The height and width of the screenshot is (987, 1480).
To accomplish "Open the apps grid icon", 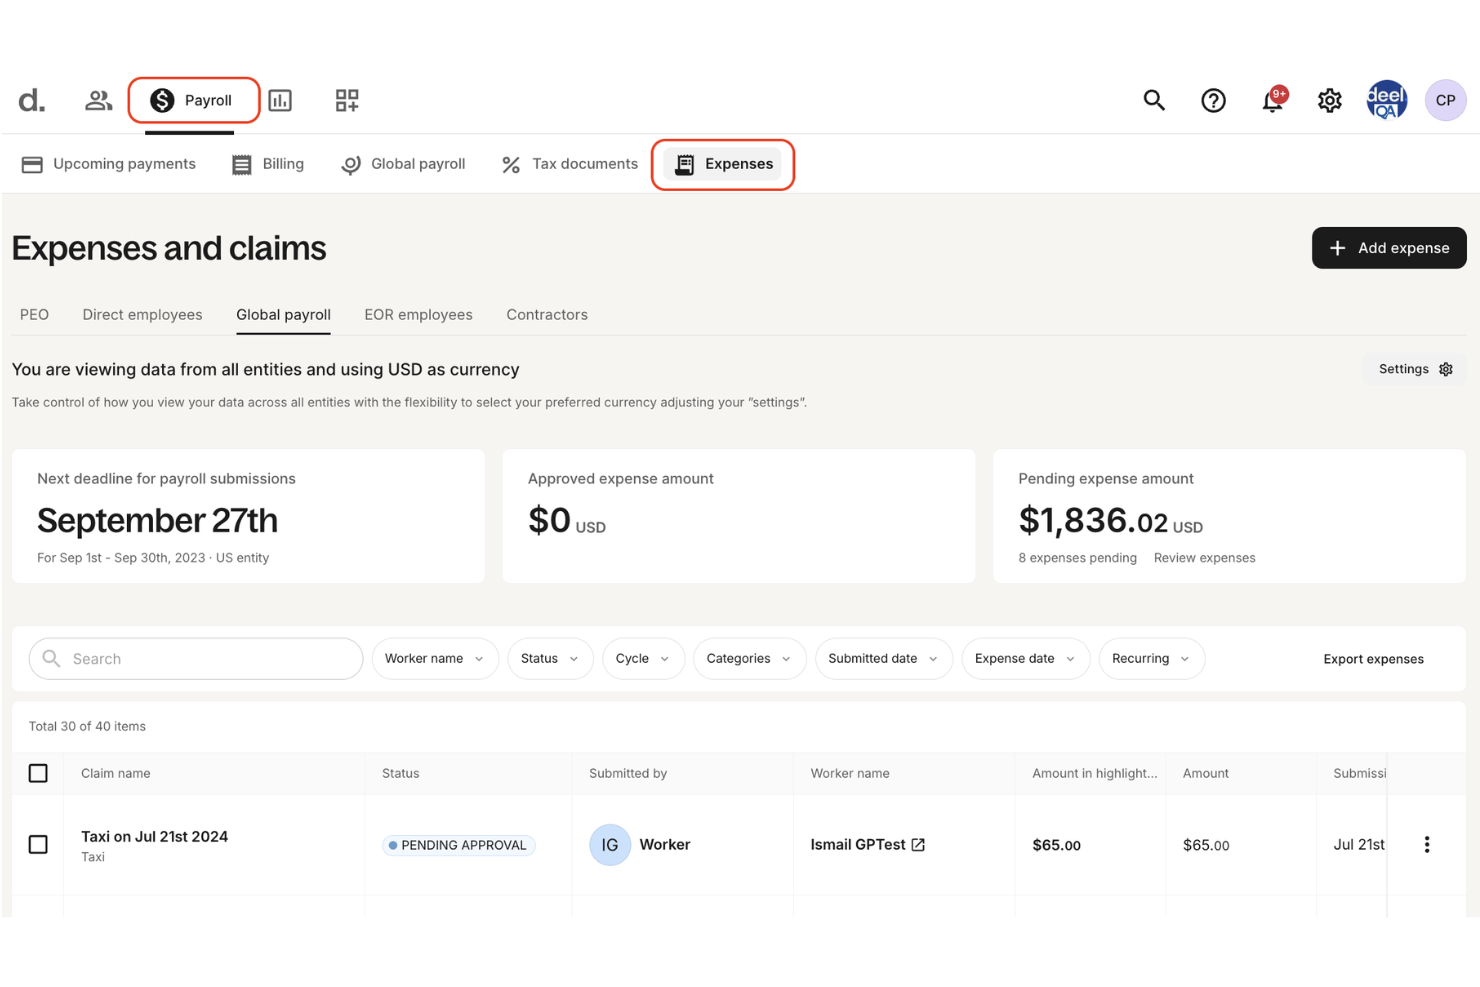I will 346,100.
